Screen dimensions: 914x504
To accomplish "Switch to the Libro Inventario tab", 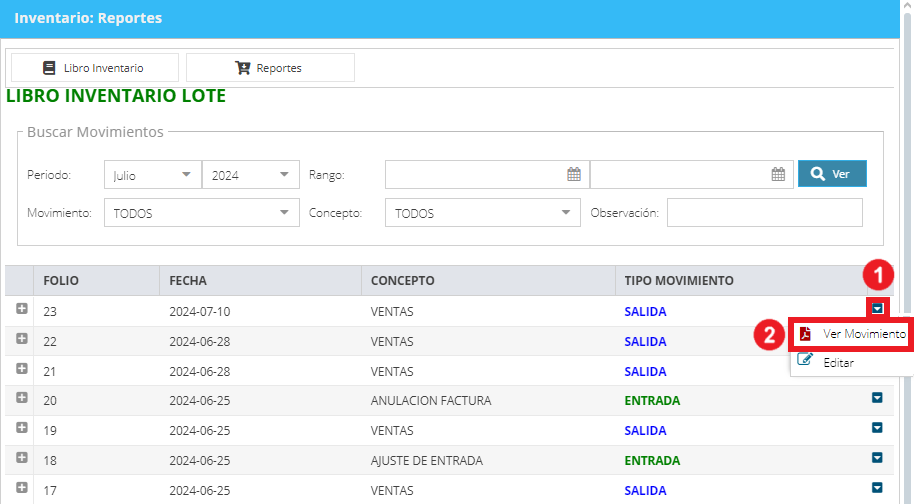I will 94,68.
